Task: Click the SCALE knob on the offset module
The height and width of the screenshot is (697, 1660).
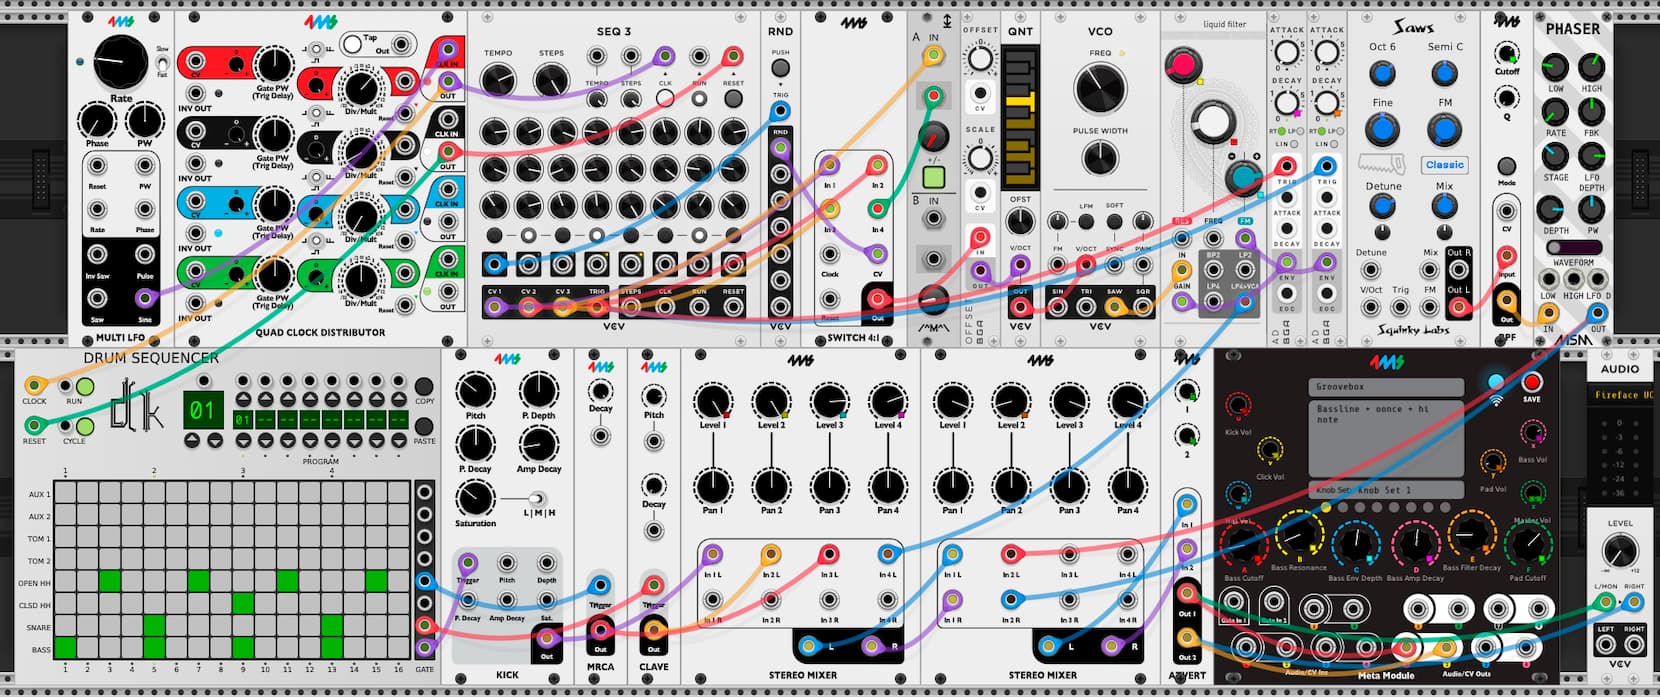Action: [x=980, y=158]
